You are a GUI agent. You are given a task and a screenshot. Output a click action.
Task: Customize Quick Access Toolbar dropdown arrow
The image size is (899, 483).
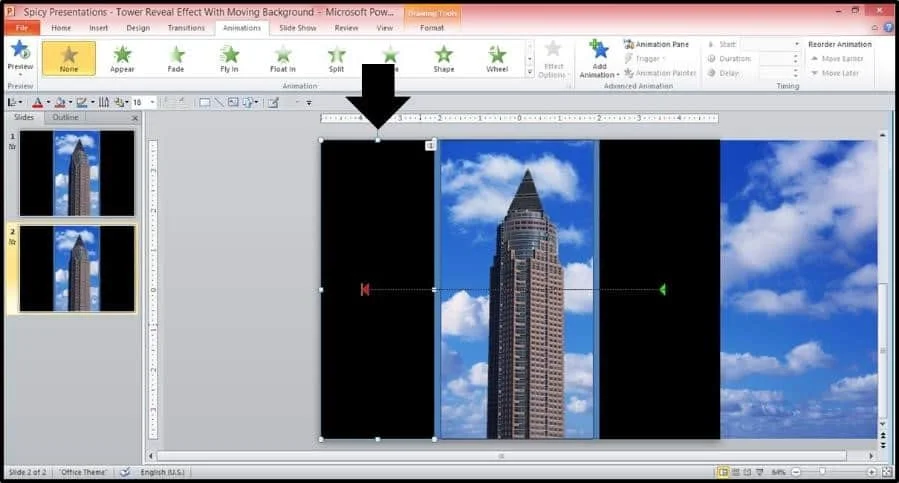[308, 103]
